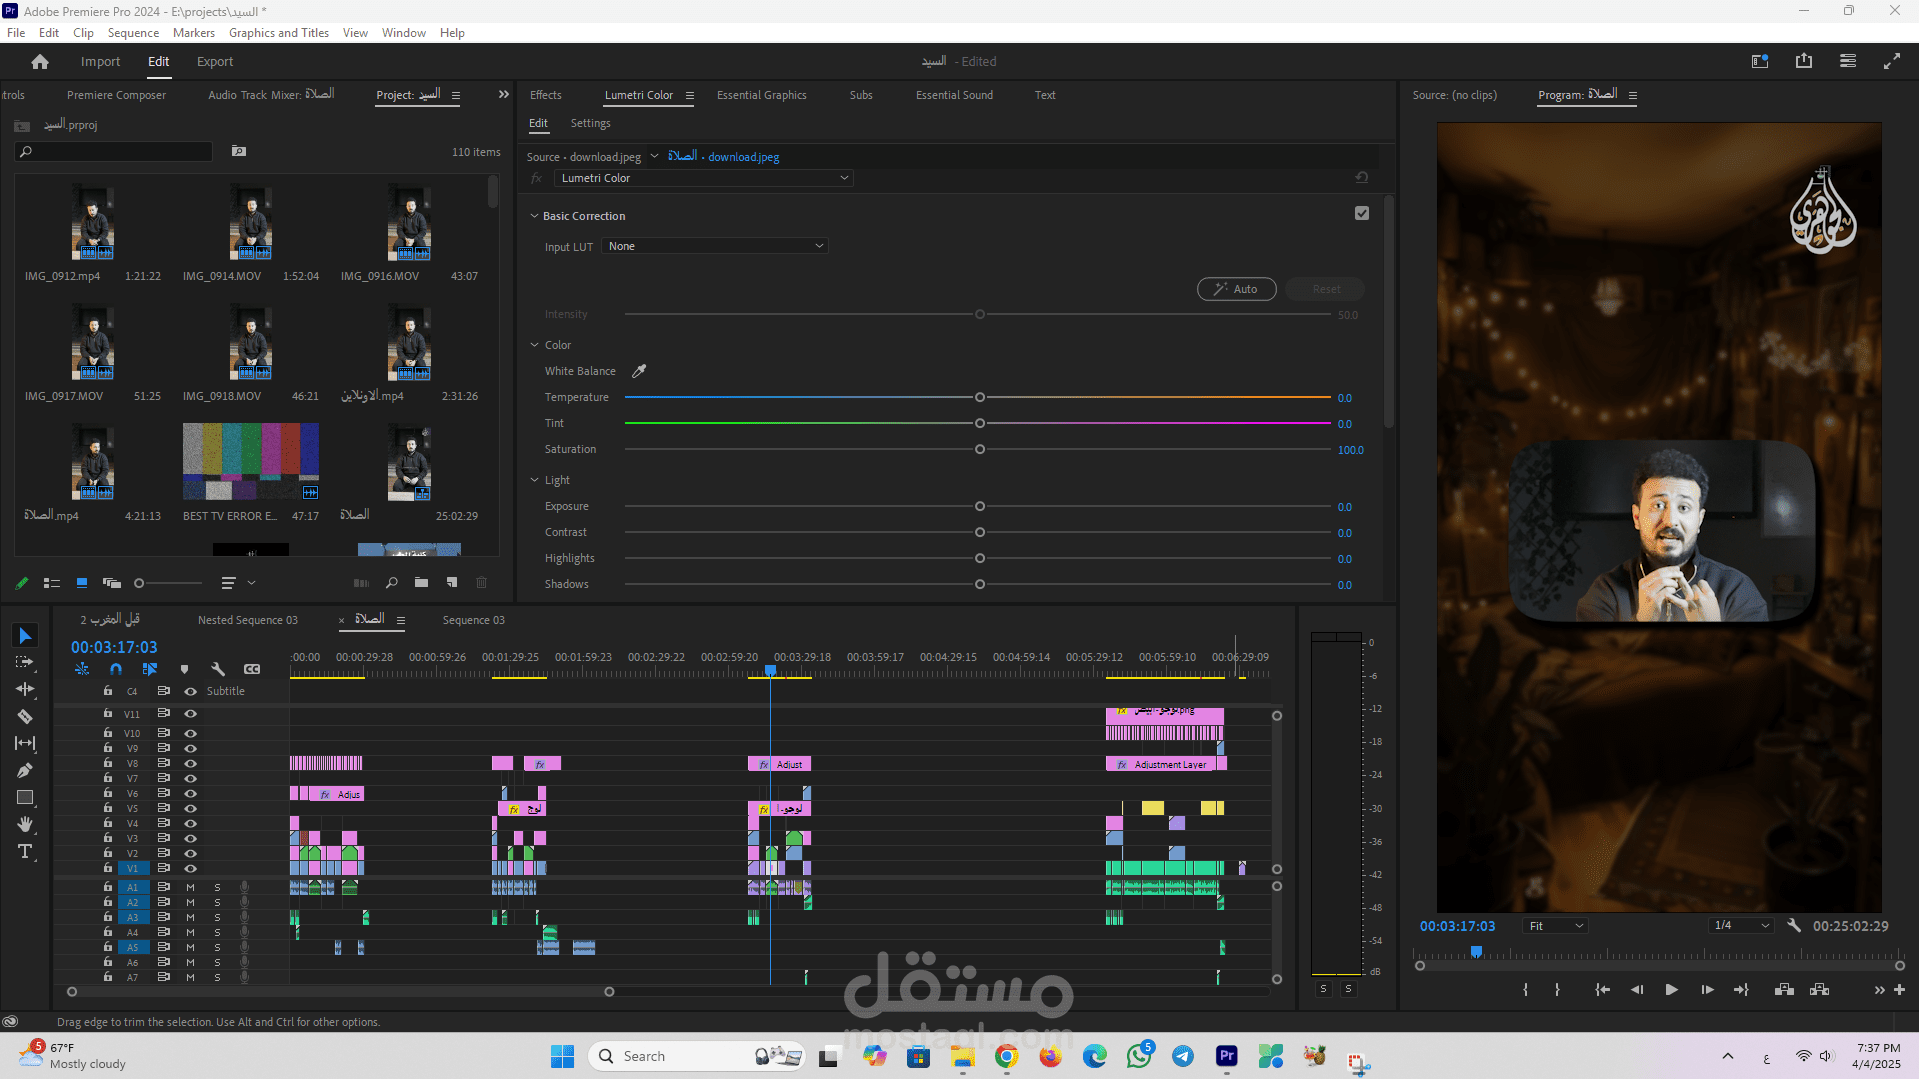Hide track V8 with its eye icon
Screen dimensions: 1919x1079
click(x=190, y=764)
